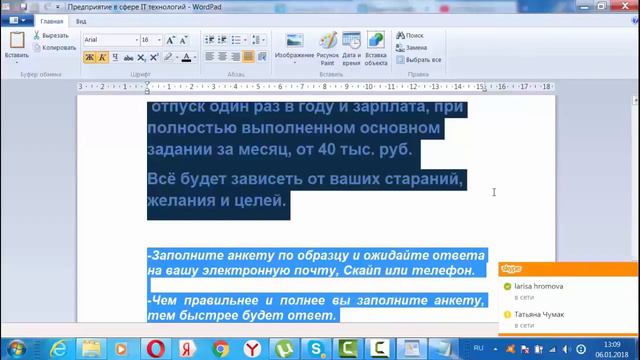Insert object via Вставка объекта
This screenshot has height=360, width=640.
pos(376,48)
